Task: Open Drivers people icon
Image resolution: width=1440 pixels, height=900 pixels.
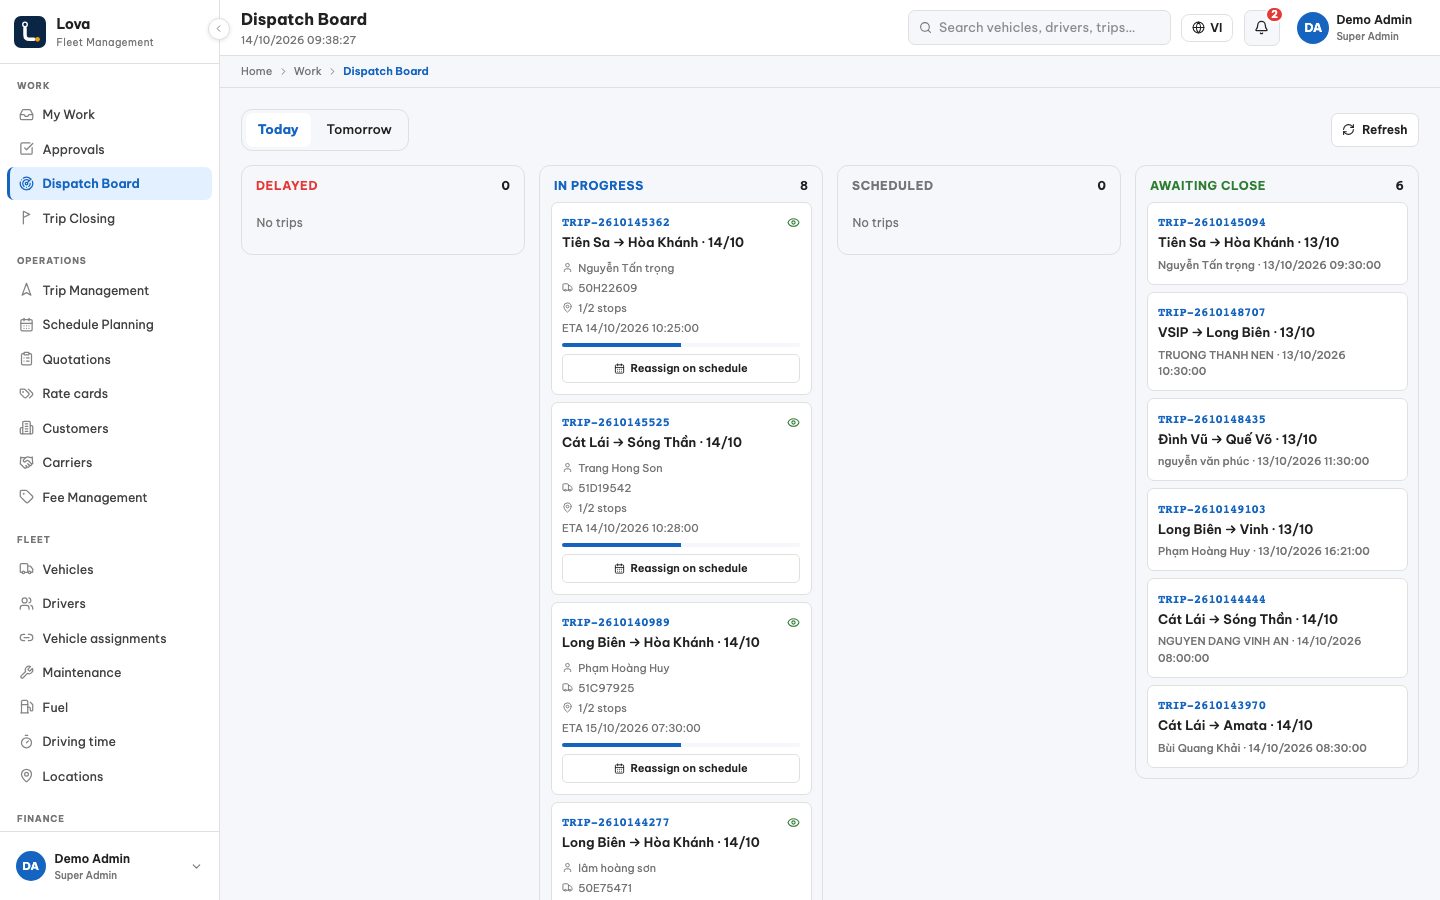Action: click(x=27, y=603)
